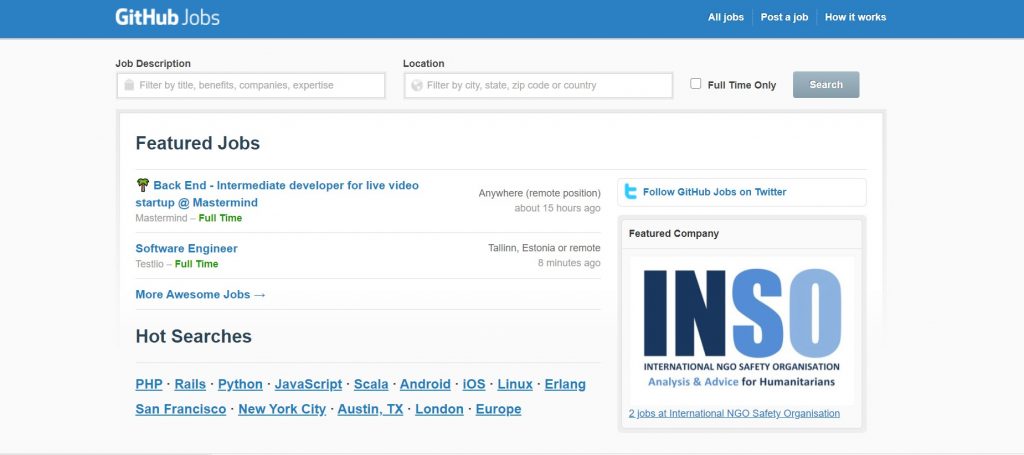
Task: Click the Hot Searches heading
Action: pos(193,336)
